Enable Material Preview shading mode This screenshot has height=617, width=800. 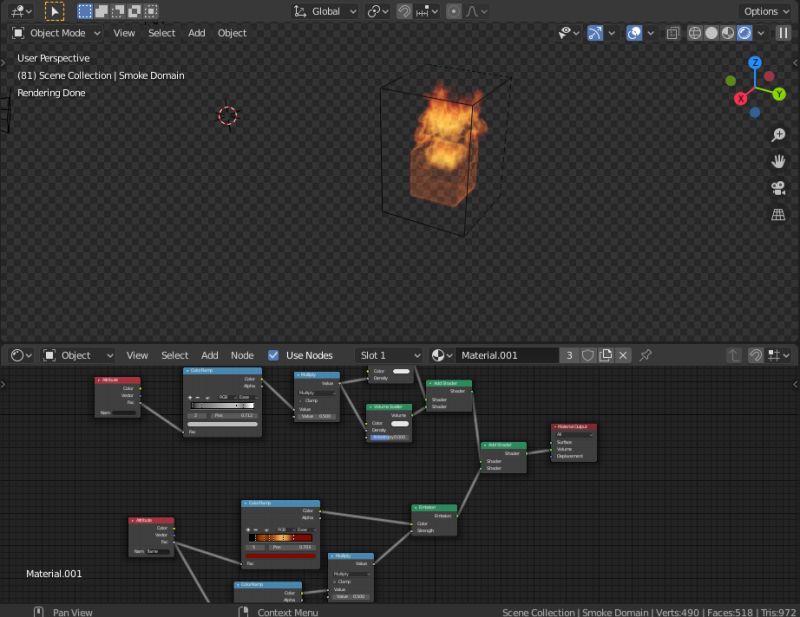click(x=729, y=33)
